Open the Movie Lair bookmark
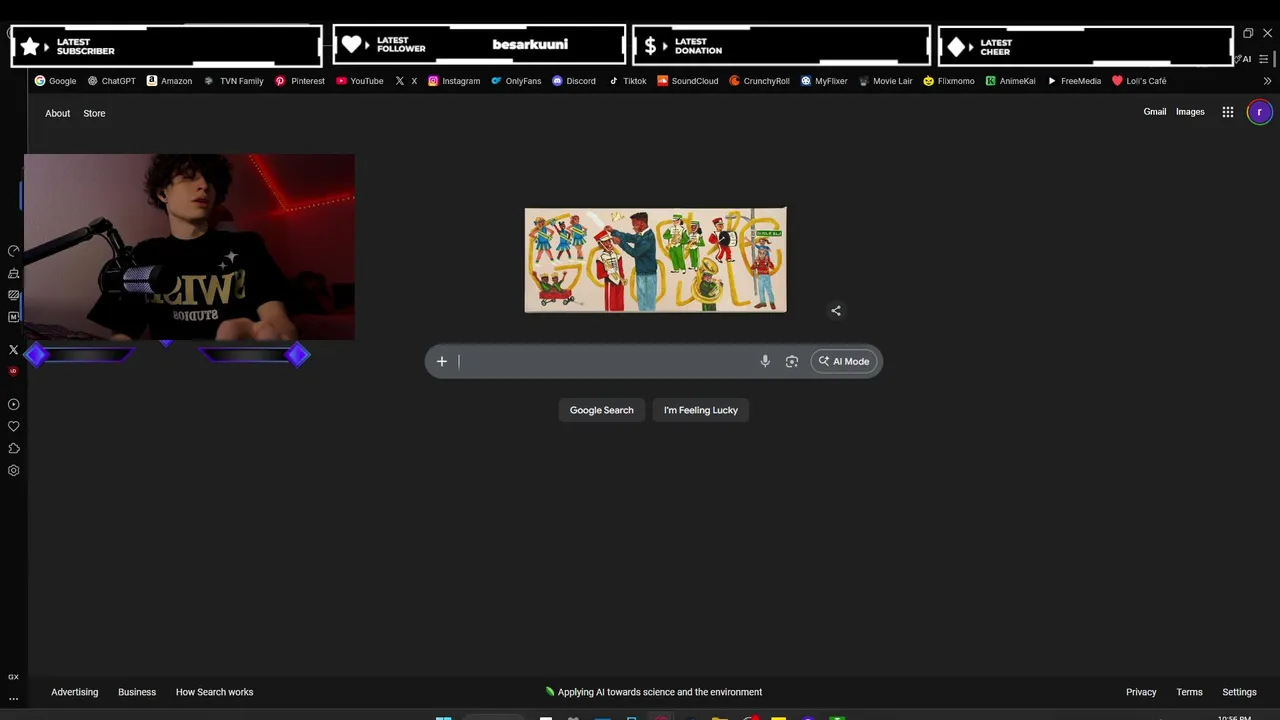Viewport: 1280px width, 720px height. pos(885,81)
